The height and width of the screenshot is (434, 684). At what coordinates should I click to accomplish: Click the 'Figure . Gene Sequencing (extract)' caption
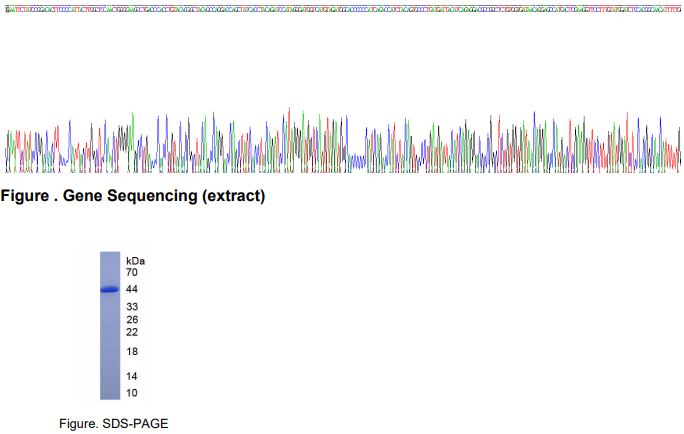click(x=133, y=196)
